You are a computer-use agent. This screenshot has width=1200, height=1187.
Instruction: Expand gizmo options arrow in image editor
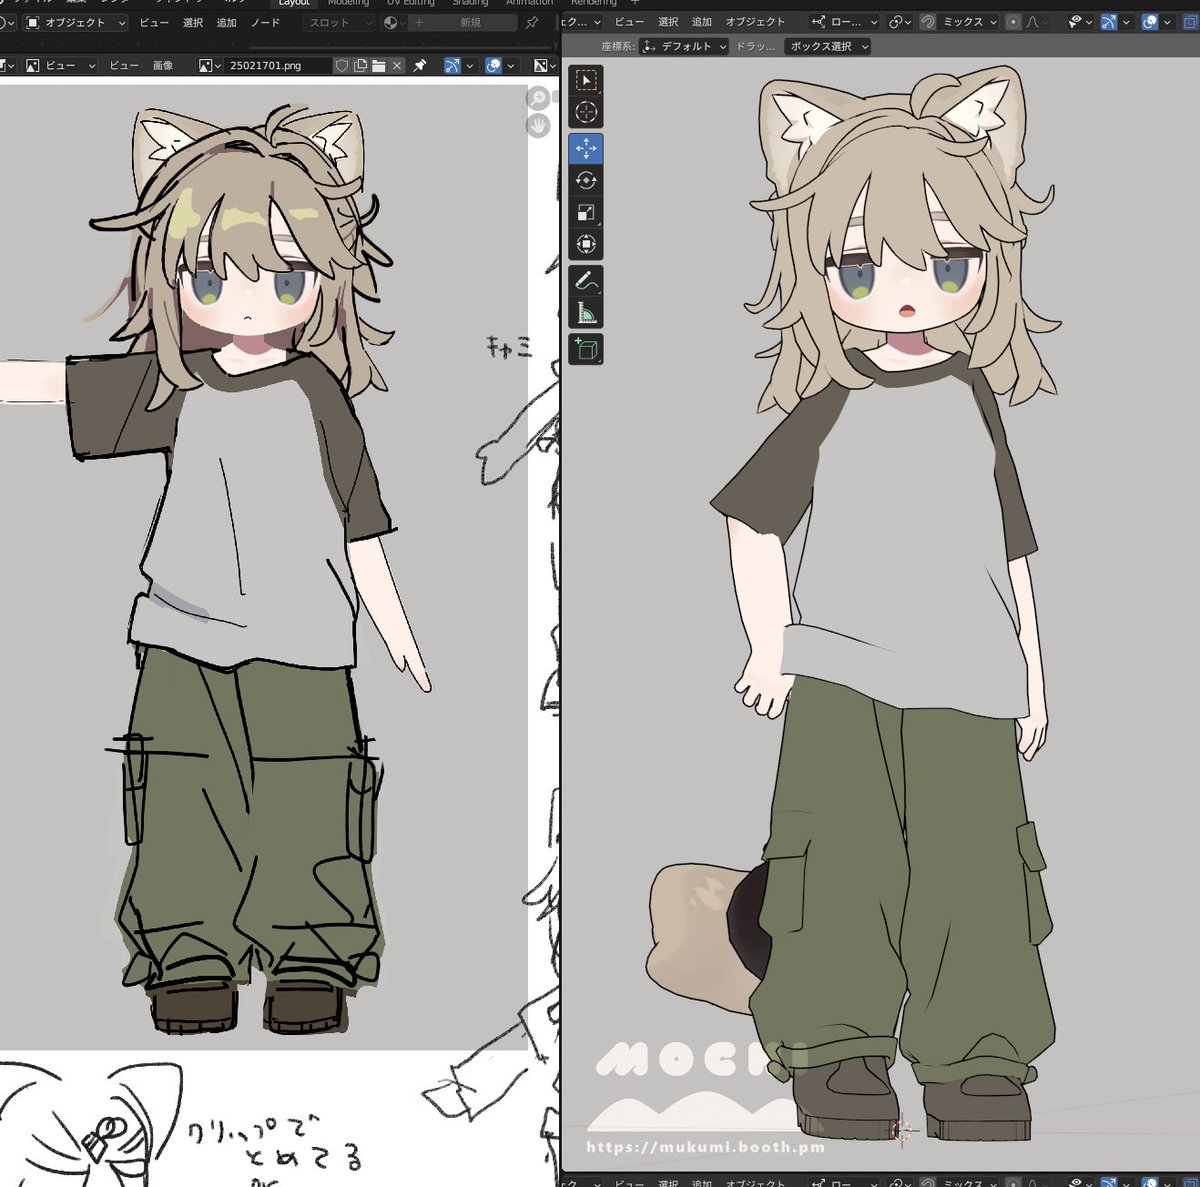coord(469,65)
